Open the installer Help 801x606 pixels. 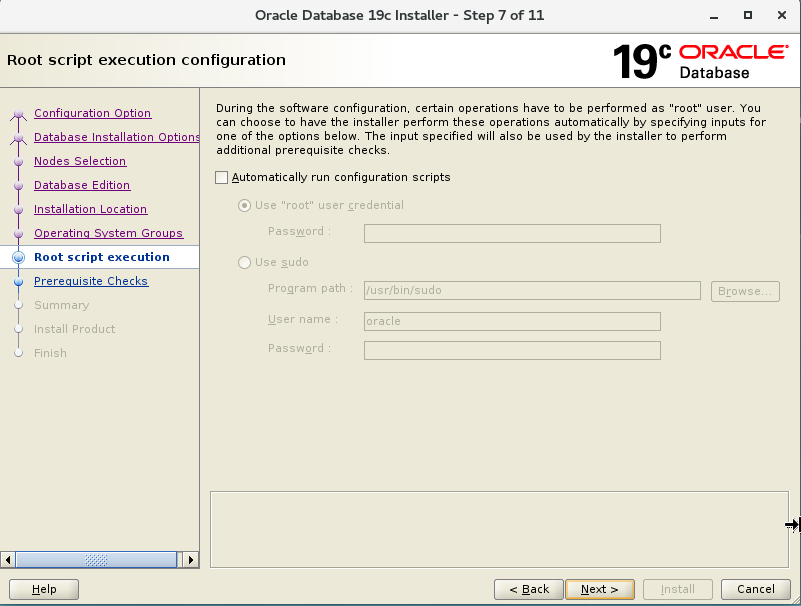pos(44,589)
